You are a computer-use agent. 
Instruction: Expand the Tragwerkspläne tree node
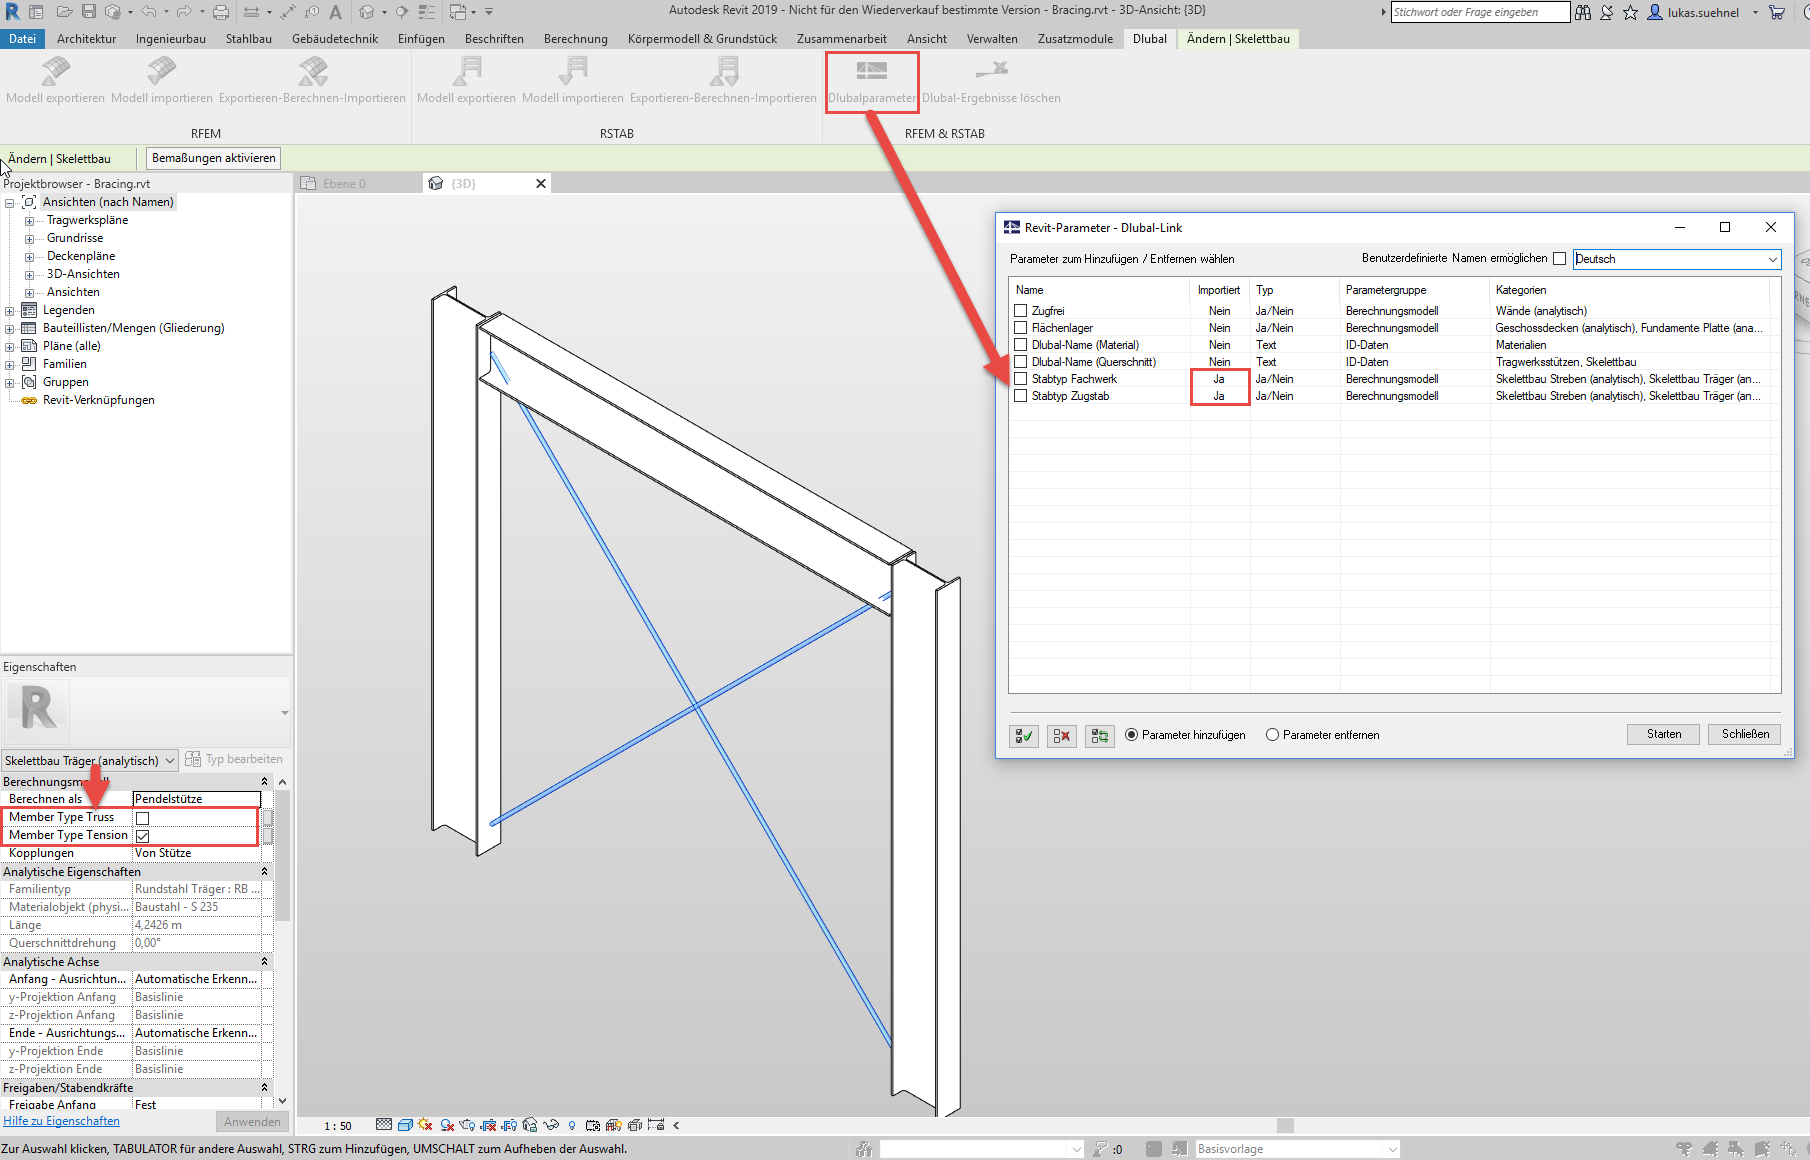point(29,221)
